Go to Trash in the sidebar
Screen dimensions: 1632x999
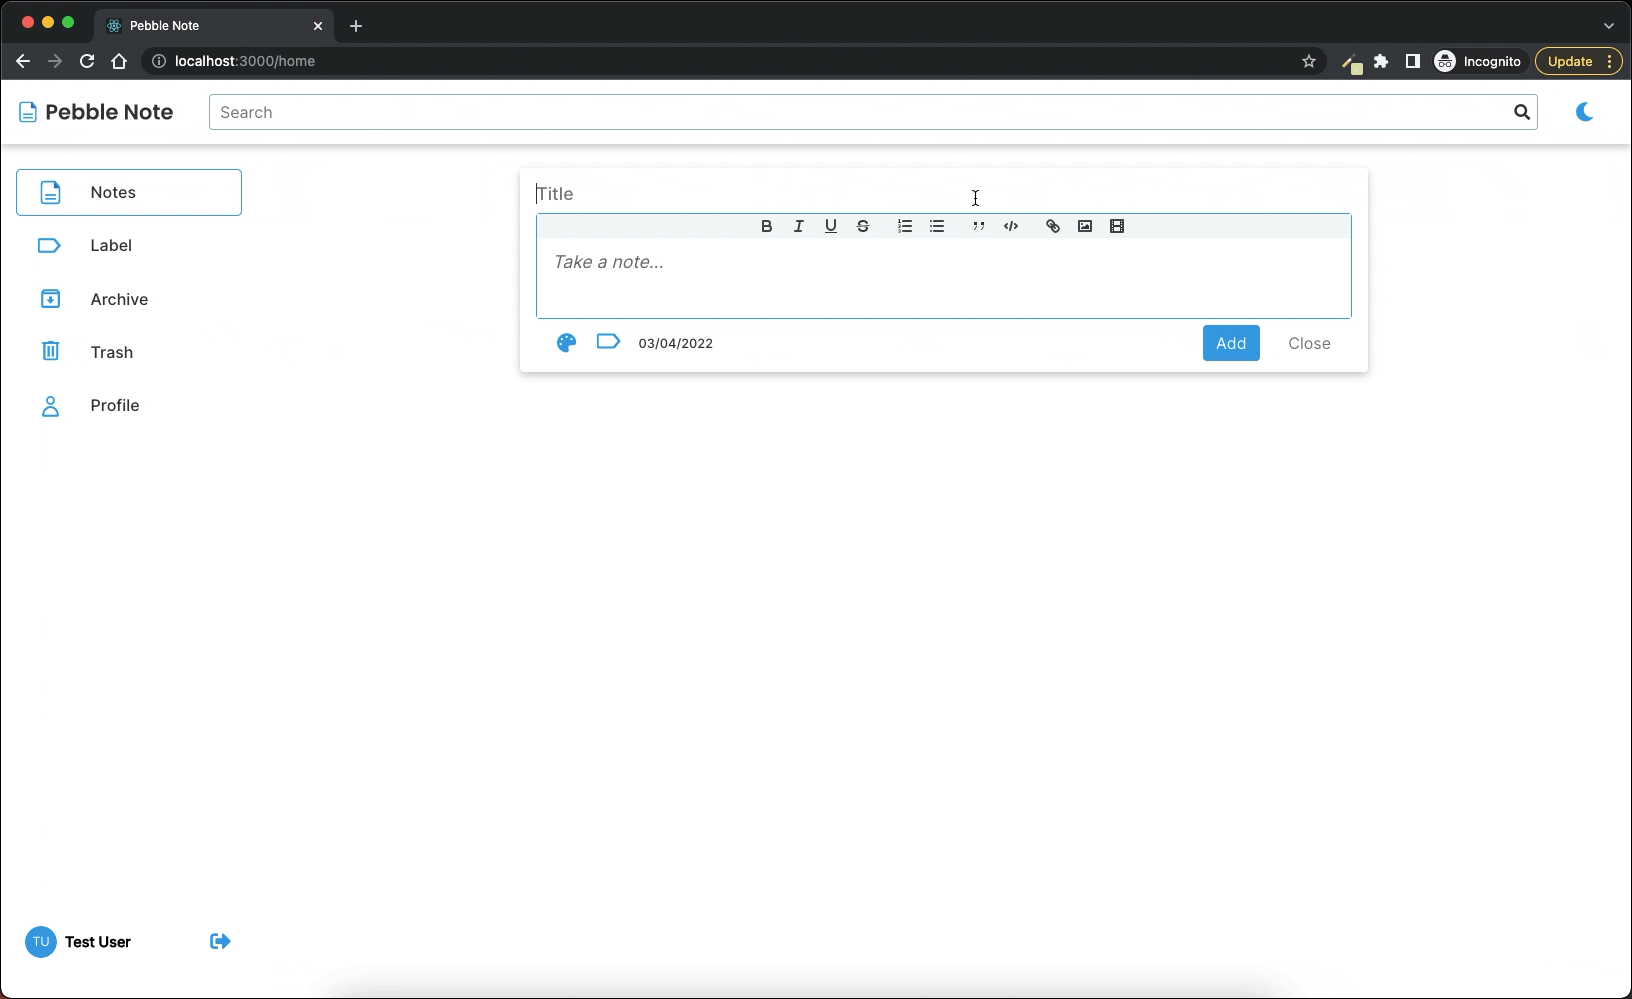point(111,352)
